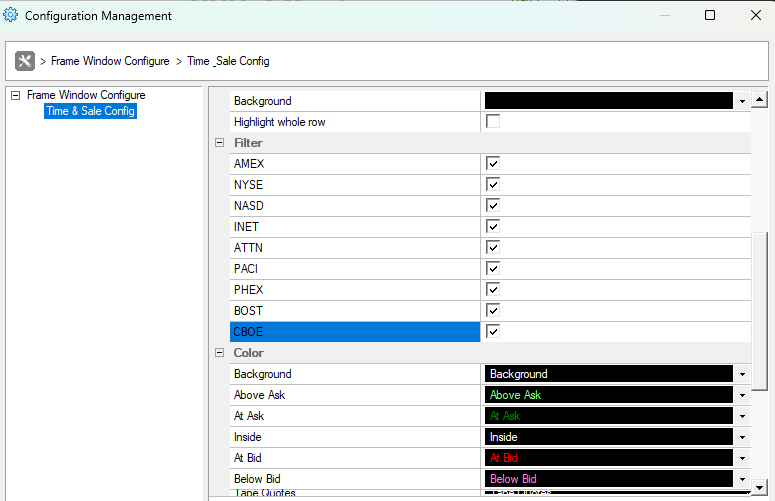
Task: Click the red At Bid color swatch
Action: click(608, 458)
